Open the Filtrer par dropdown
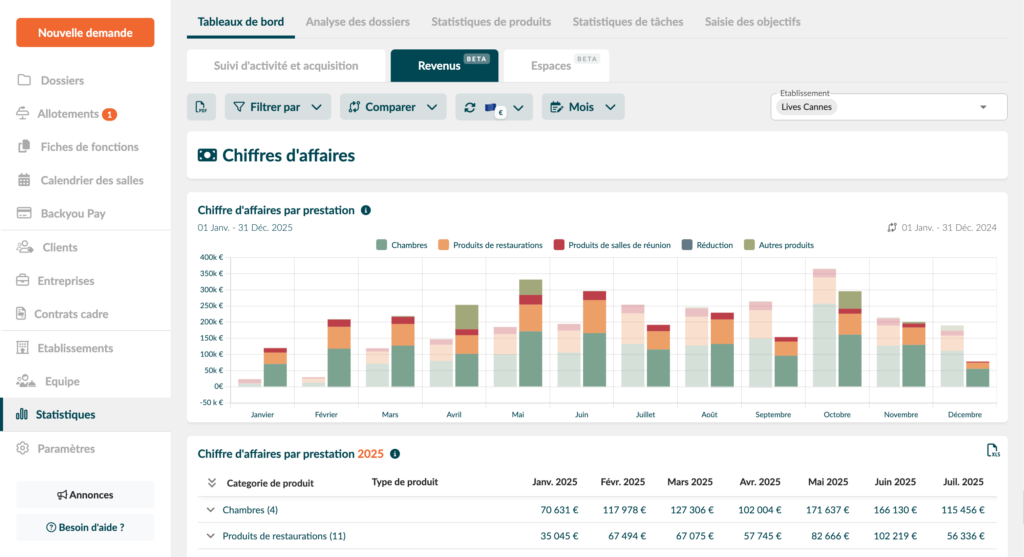1024x557 pixels. pyautogui.click(x=277, y=107)
